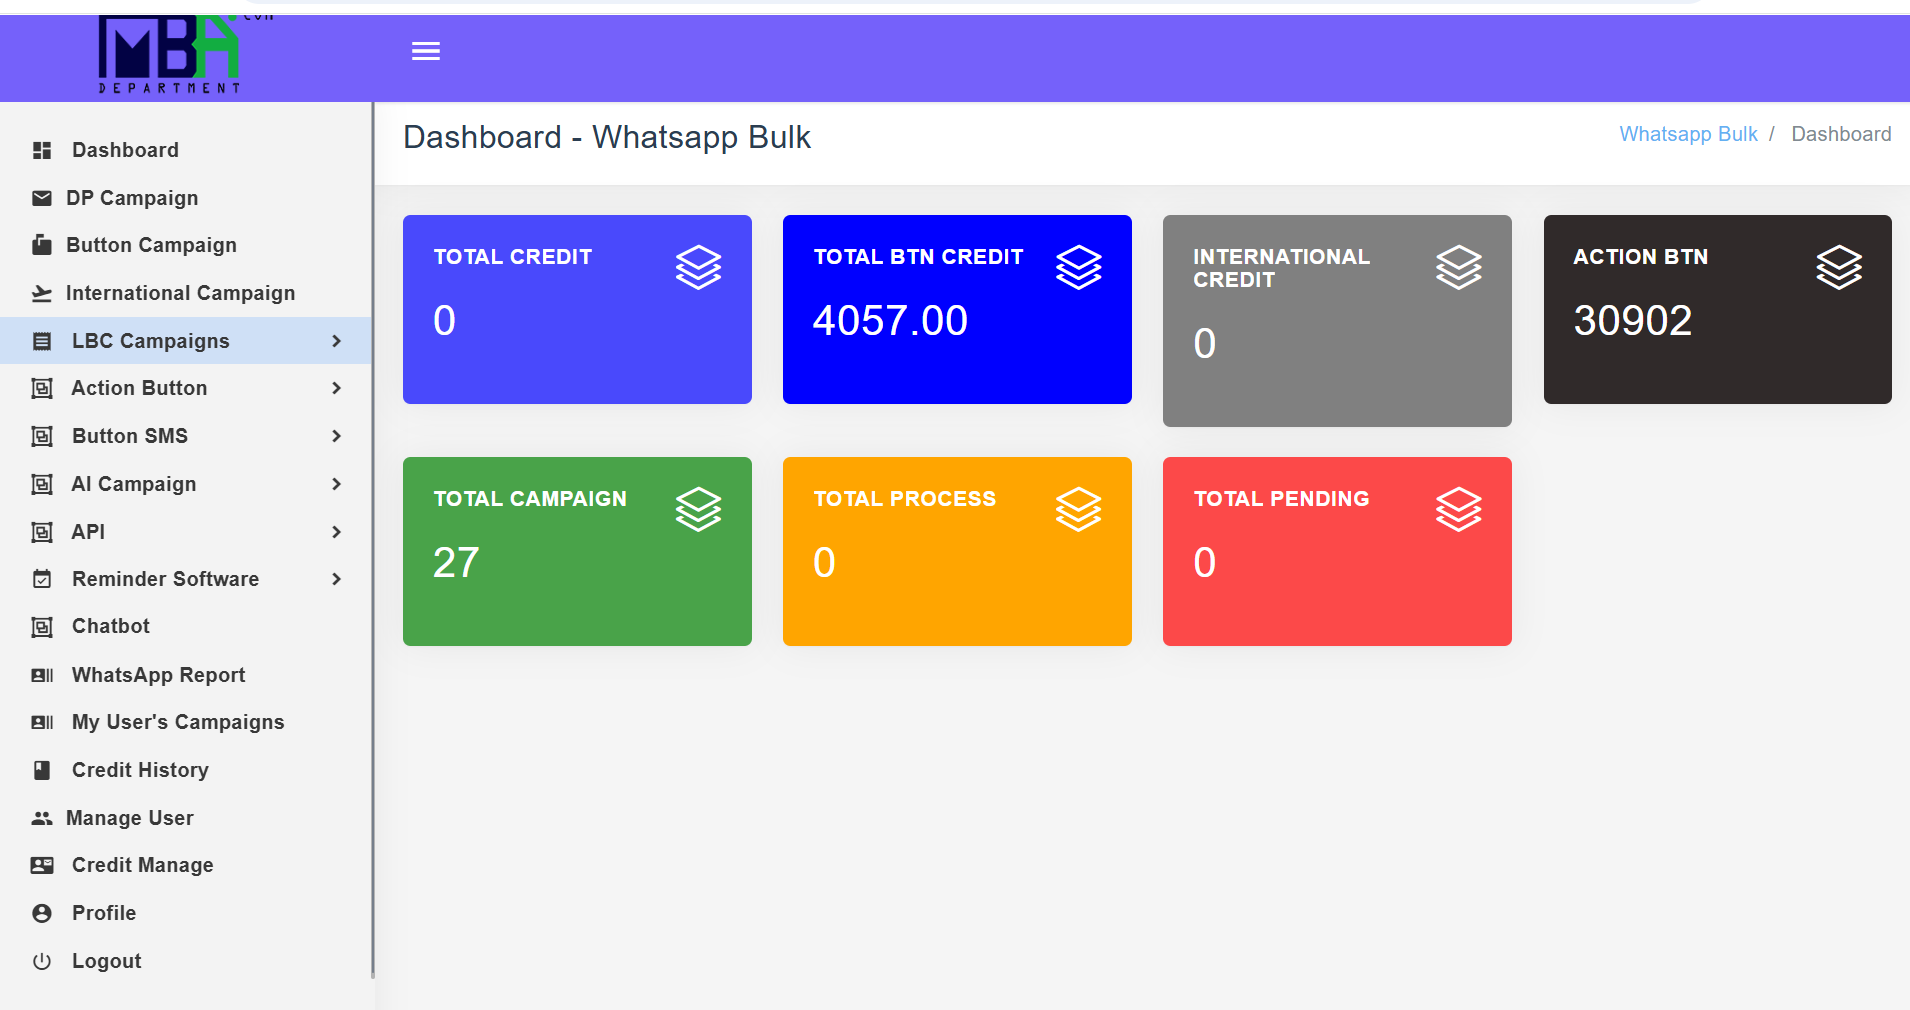The width and height of the screenshot is (1910, 1010).
Task: Expand the Button SMS submenu arrow
Action: pyautogui.click(x=337, y=436)
